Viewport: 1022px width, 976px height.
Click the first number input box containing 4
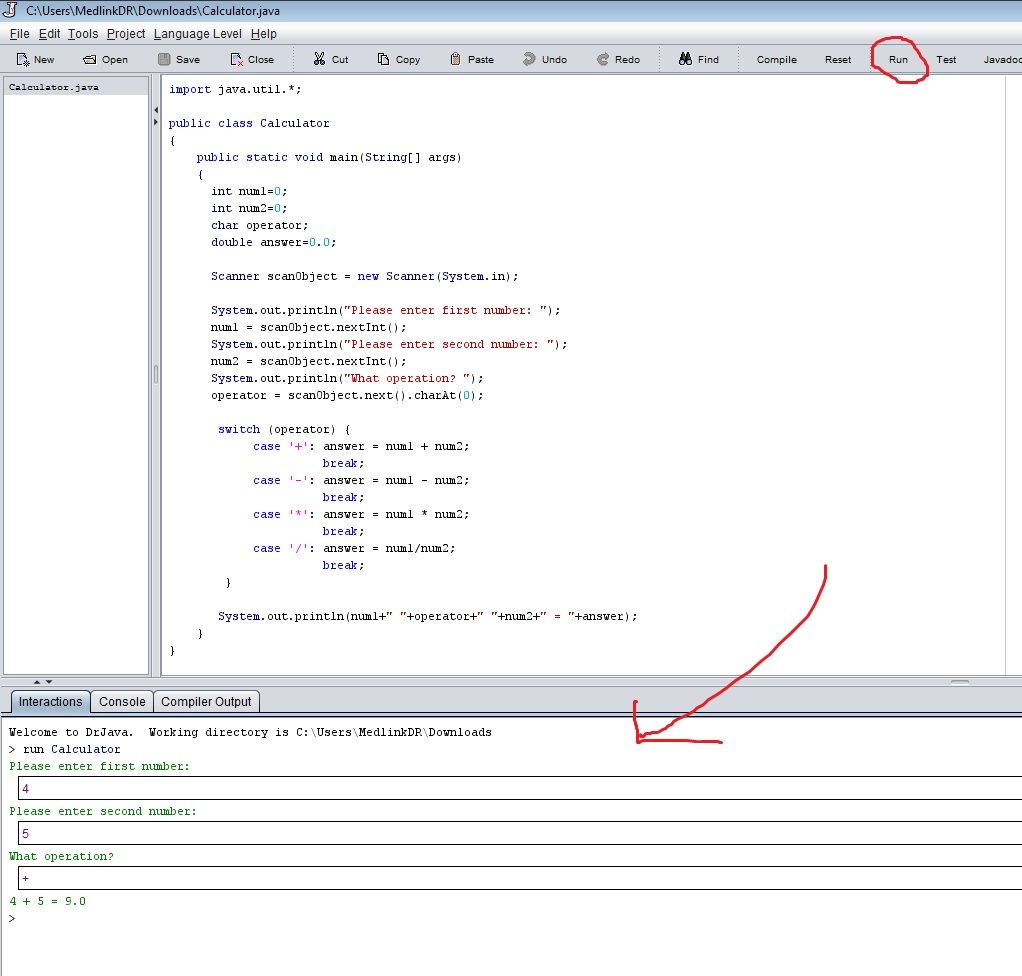[x=520, y=788]
